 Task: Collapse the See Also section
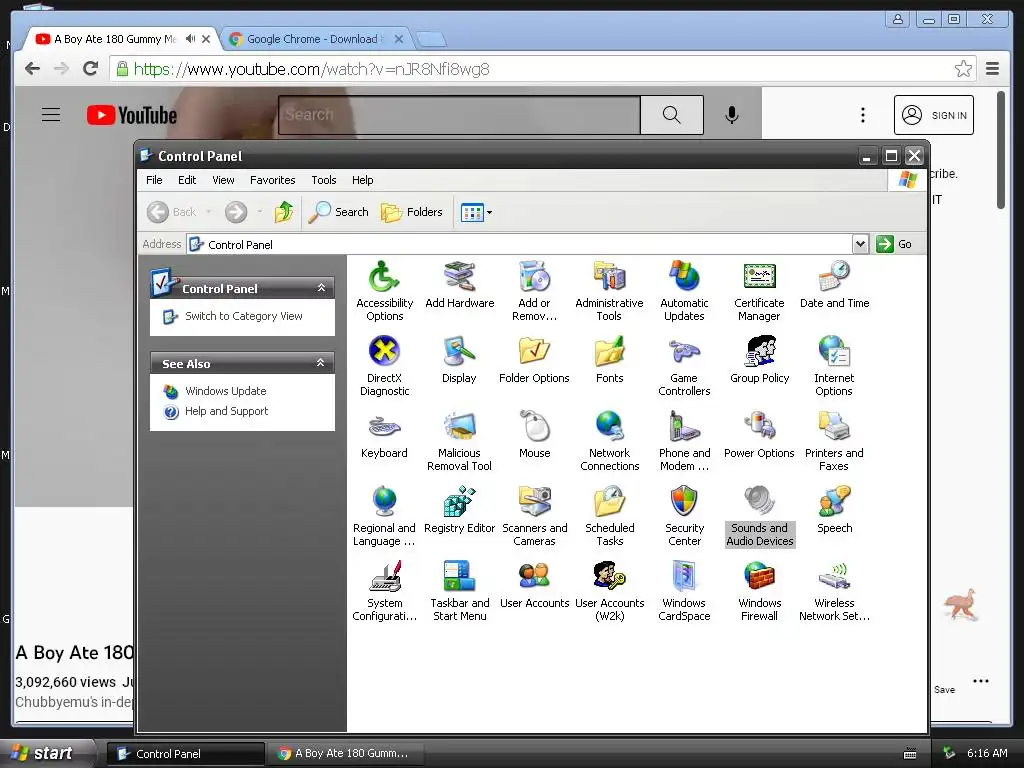coord(321,363)
